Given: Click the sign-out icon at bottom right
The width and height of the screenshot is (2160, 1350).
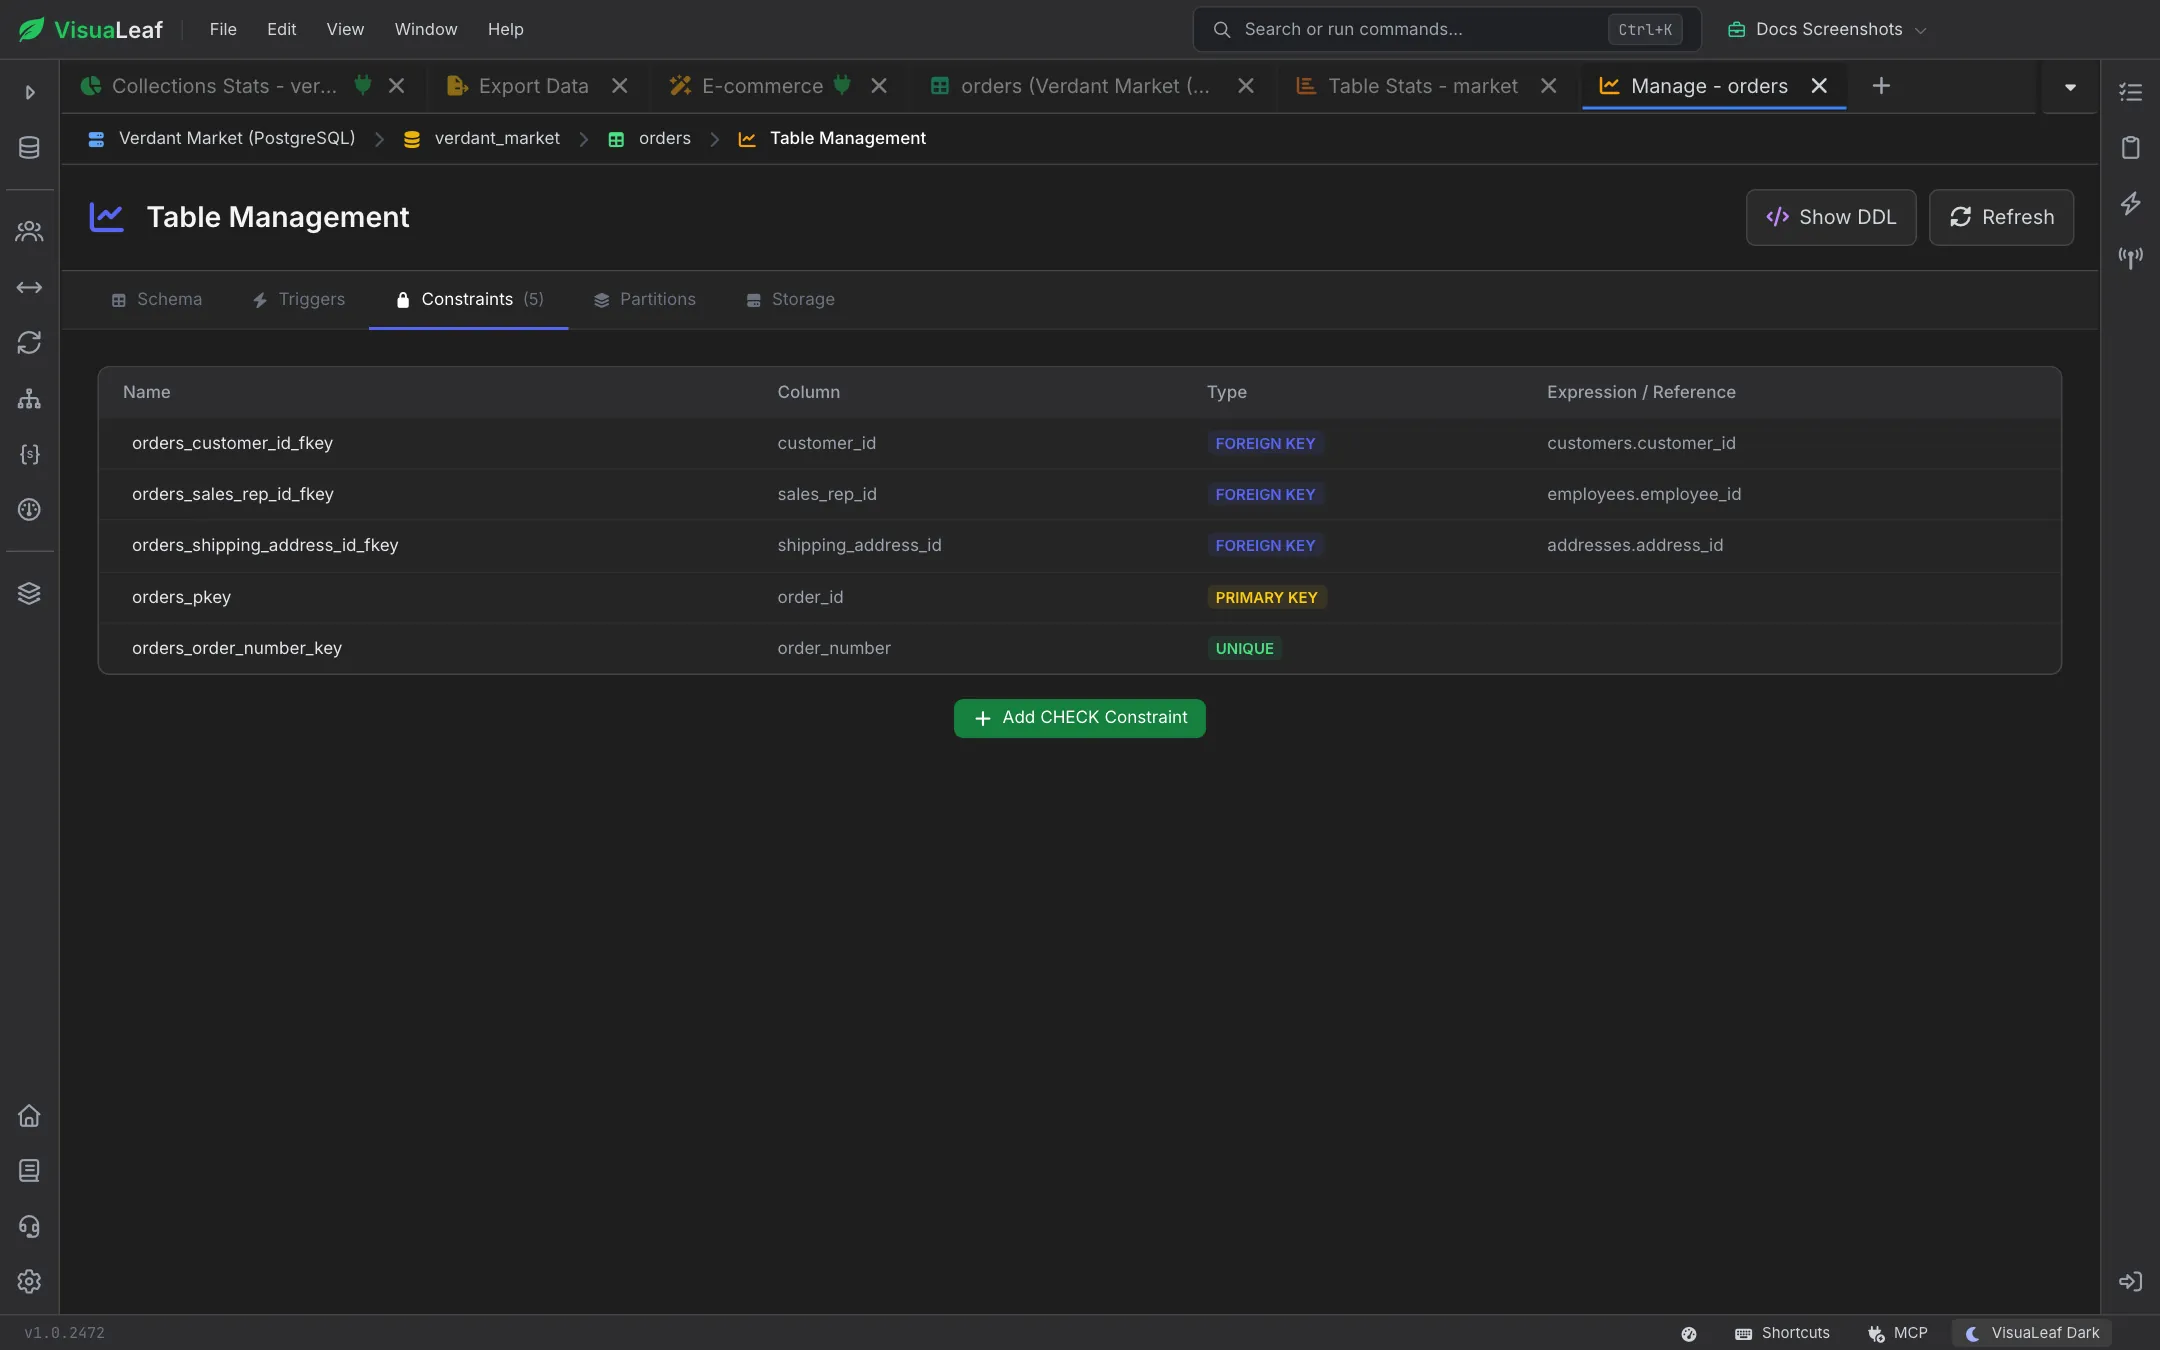Looking at the screenshot, I should 2130,1282.
